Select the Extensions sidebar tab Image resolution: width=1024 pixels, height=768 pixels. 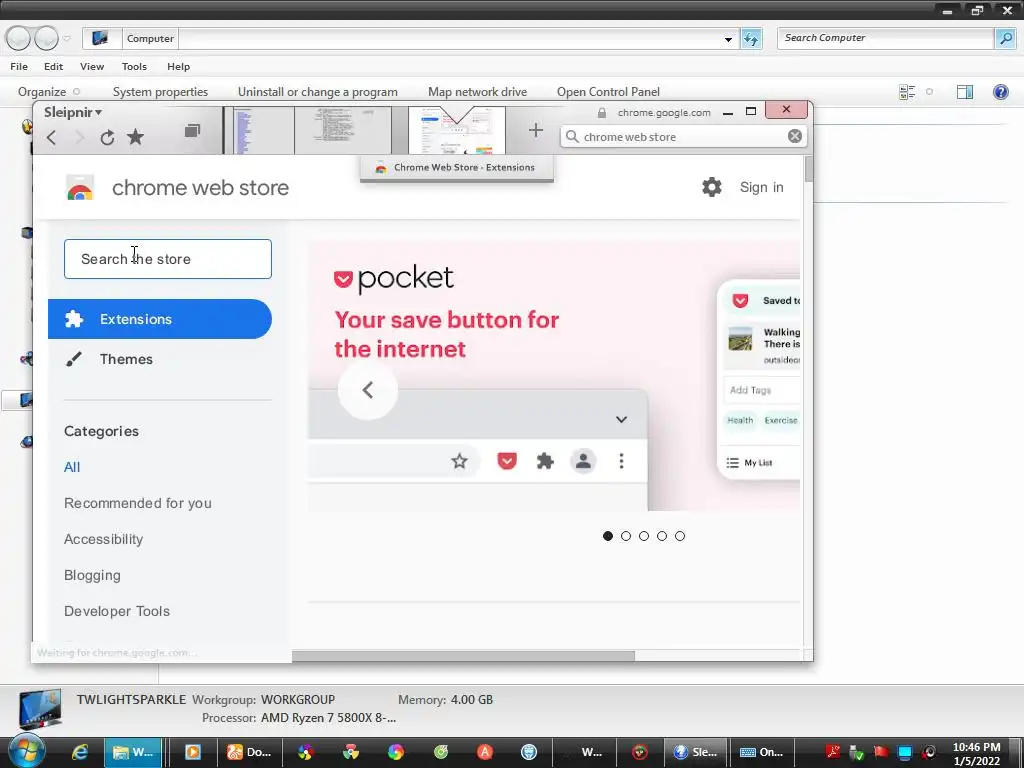tap(160, 319)
